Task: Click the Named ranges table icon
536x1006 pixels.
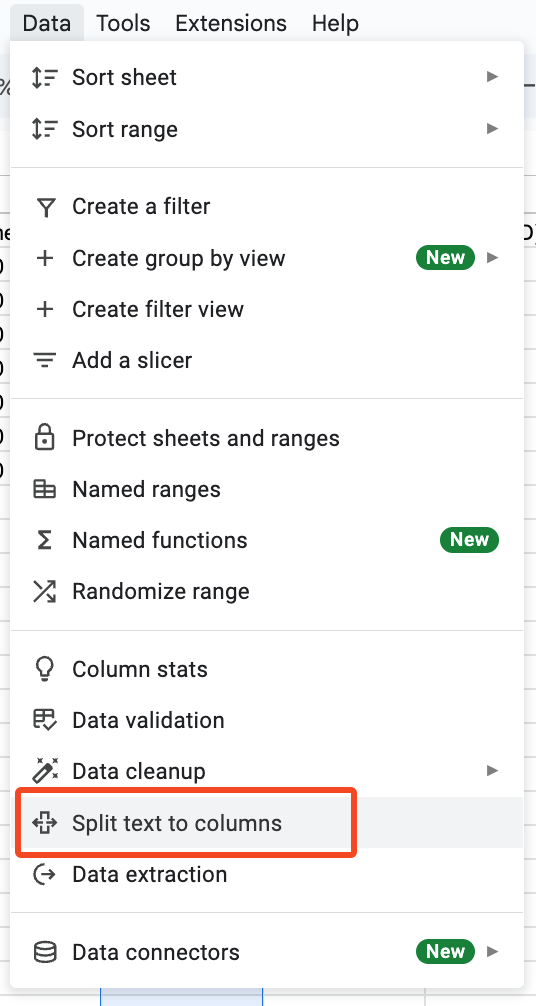Action: [x=44, y=490]
